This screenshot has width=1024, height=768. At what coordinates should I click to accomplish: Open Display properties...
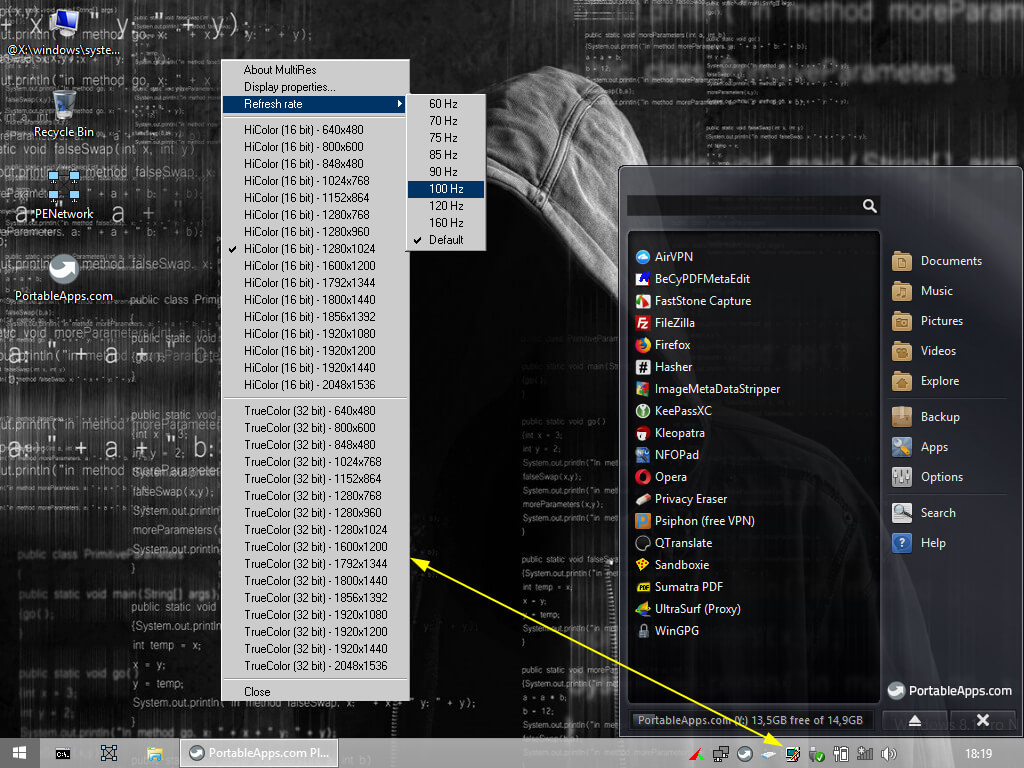coord(315,87)
